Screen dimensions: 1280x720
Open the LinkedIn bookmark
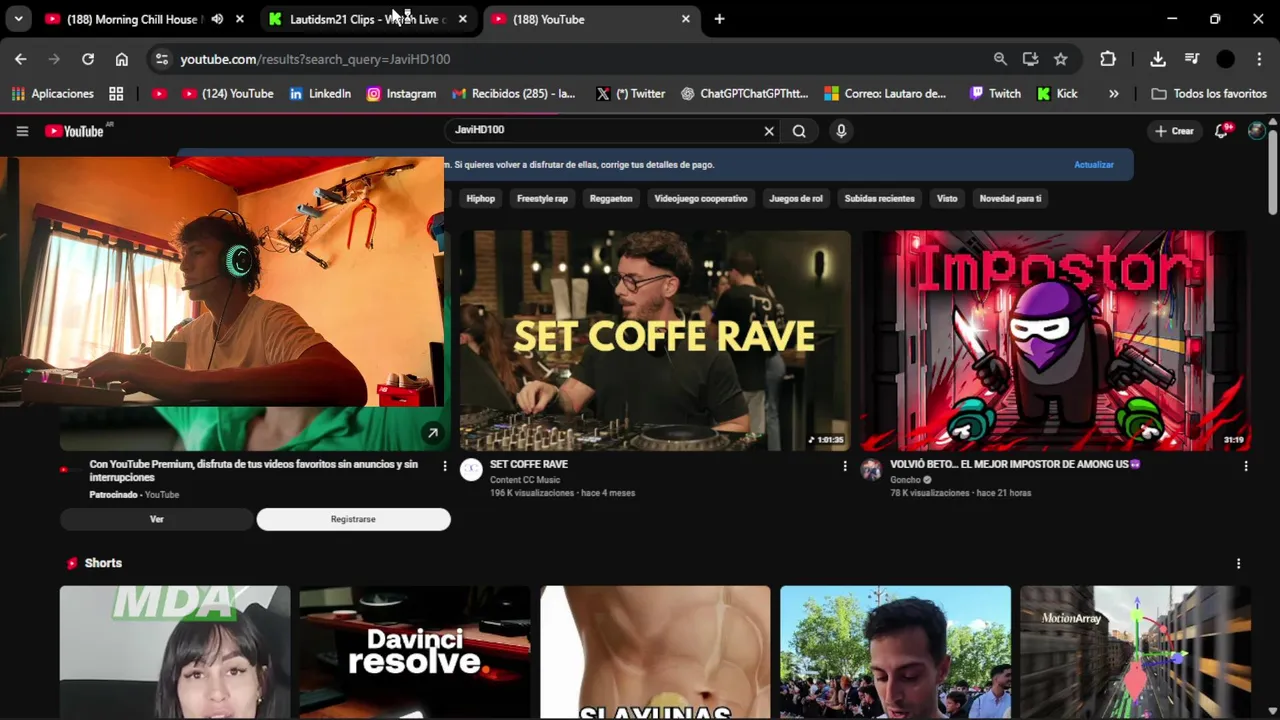pos(320,94)
